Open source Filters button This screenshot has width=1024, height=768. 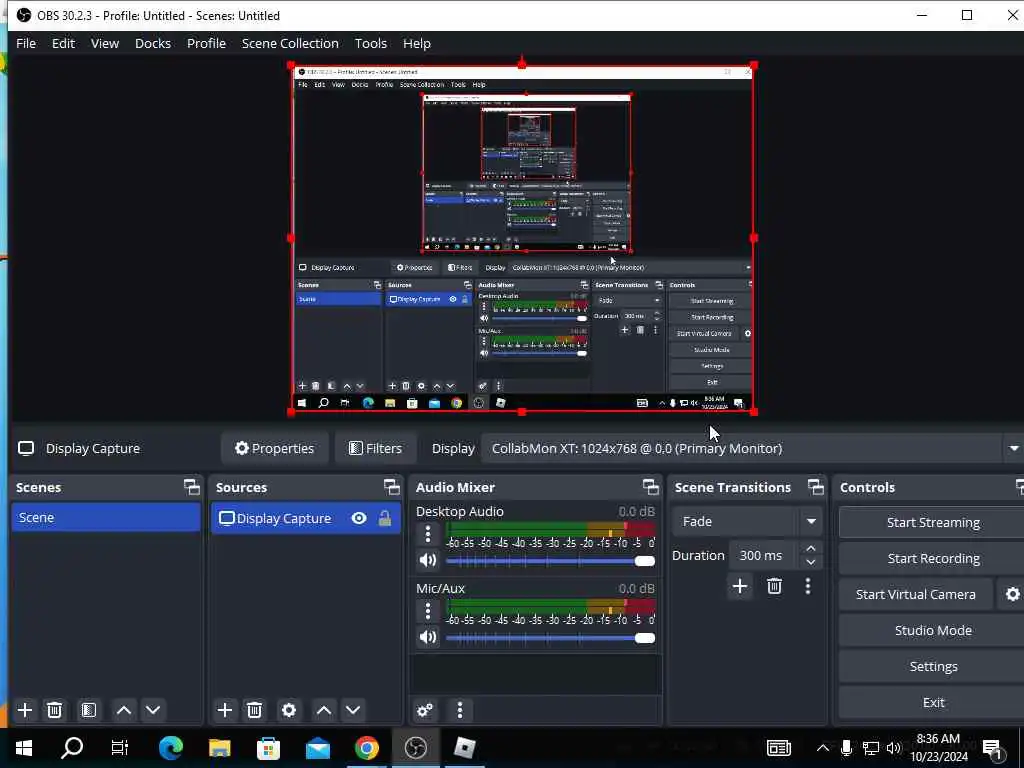pyautogui.click(x=375, y=449)
